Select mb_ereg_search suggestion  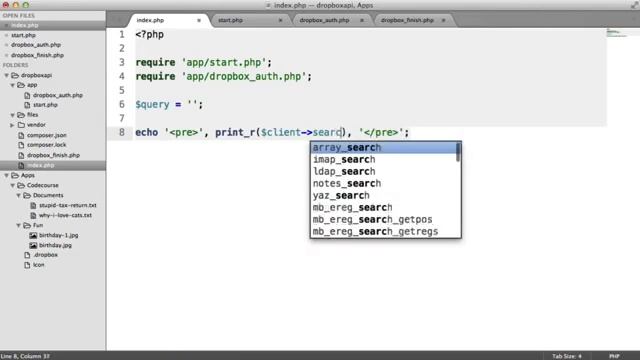tap(383, 207)
